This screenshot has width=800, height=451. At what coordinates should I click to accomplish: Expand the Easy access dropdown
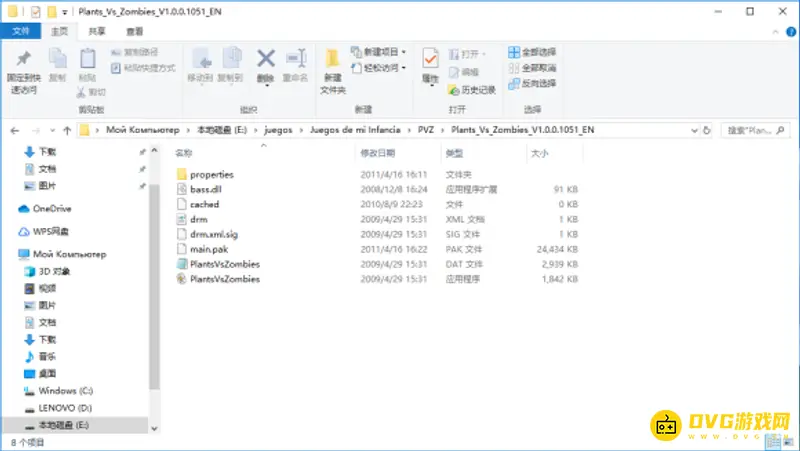pos(404,68)
